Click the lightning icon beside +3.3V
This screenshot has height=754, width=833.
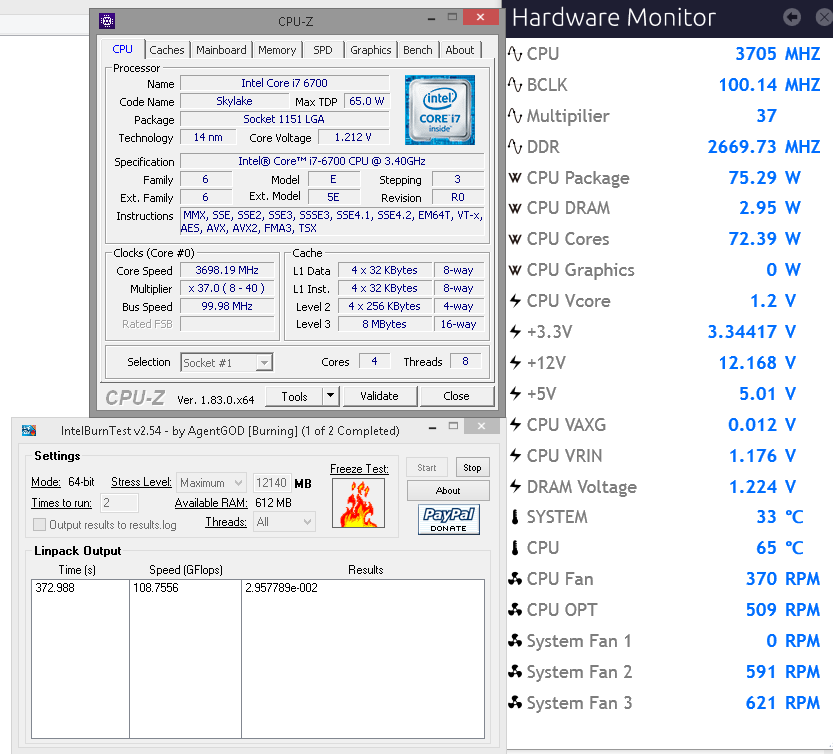click(515, 332)
